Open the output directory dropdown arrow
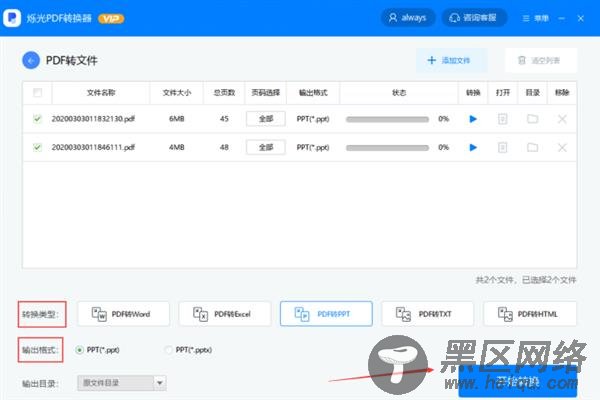 [160, 383]
